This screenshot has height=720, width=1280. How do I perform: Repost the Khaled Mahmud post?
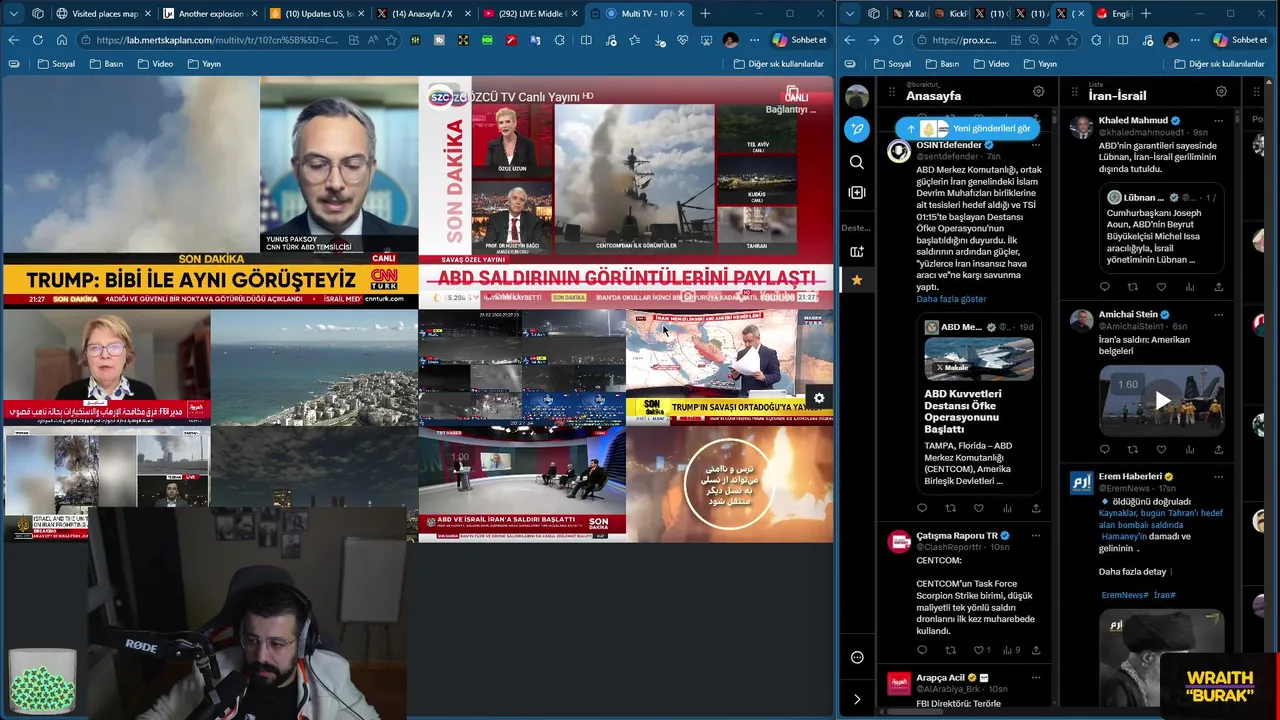[x=1133, y=287]
